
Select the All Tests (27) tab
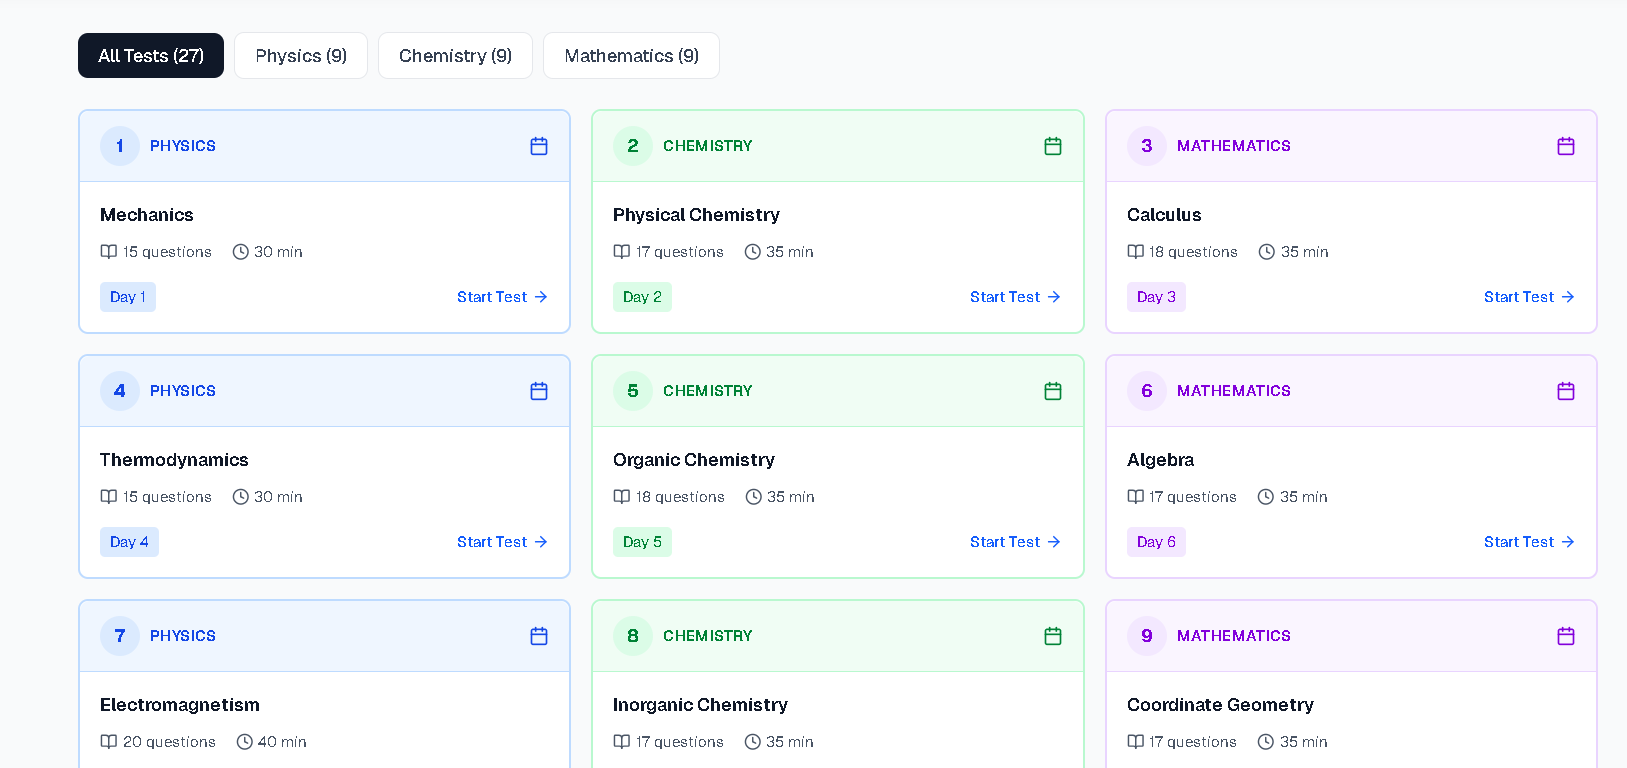pyautogui.click(x=151, y=56)
